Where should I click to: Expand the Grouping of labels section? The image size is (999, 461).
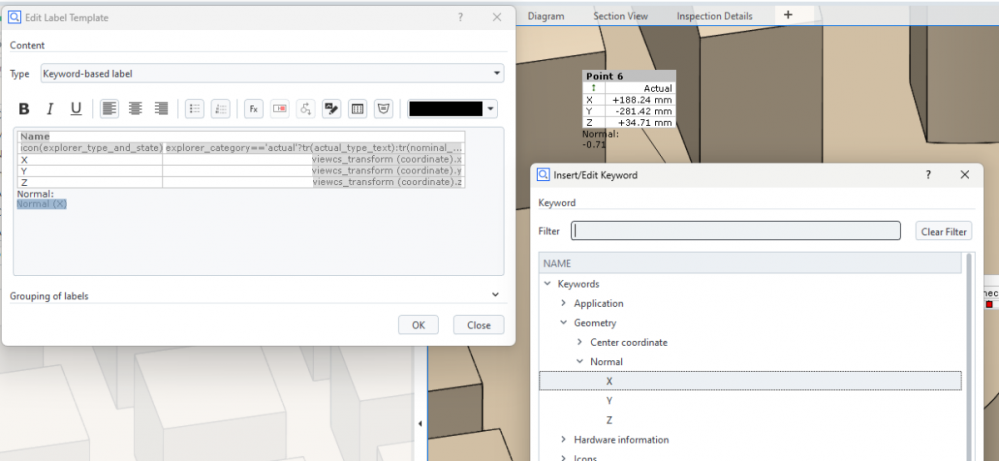[x=496, y=295]
